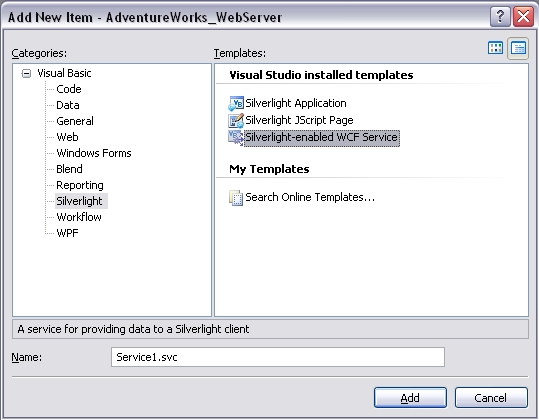539x420 pixels.
Task: Switch templates view to large icons
Action: [x=495, y=48]
